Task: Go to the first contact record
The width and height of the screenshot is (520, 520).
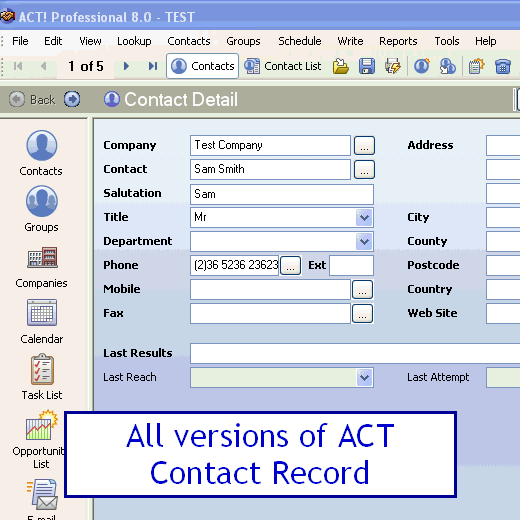Action: pyautogui.click(x=18, y=66)
